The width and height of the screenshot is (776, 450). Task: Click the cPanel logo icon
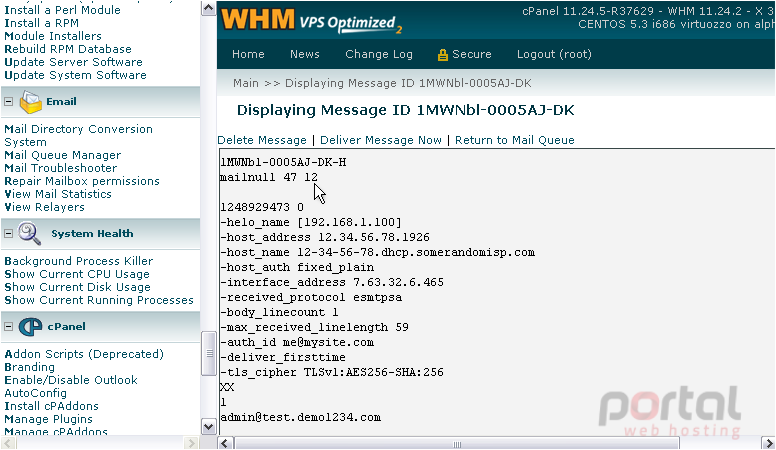tap(31, 327)
